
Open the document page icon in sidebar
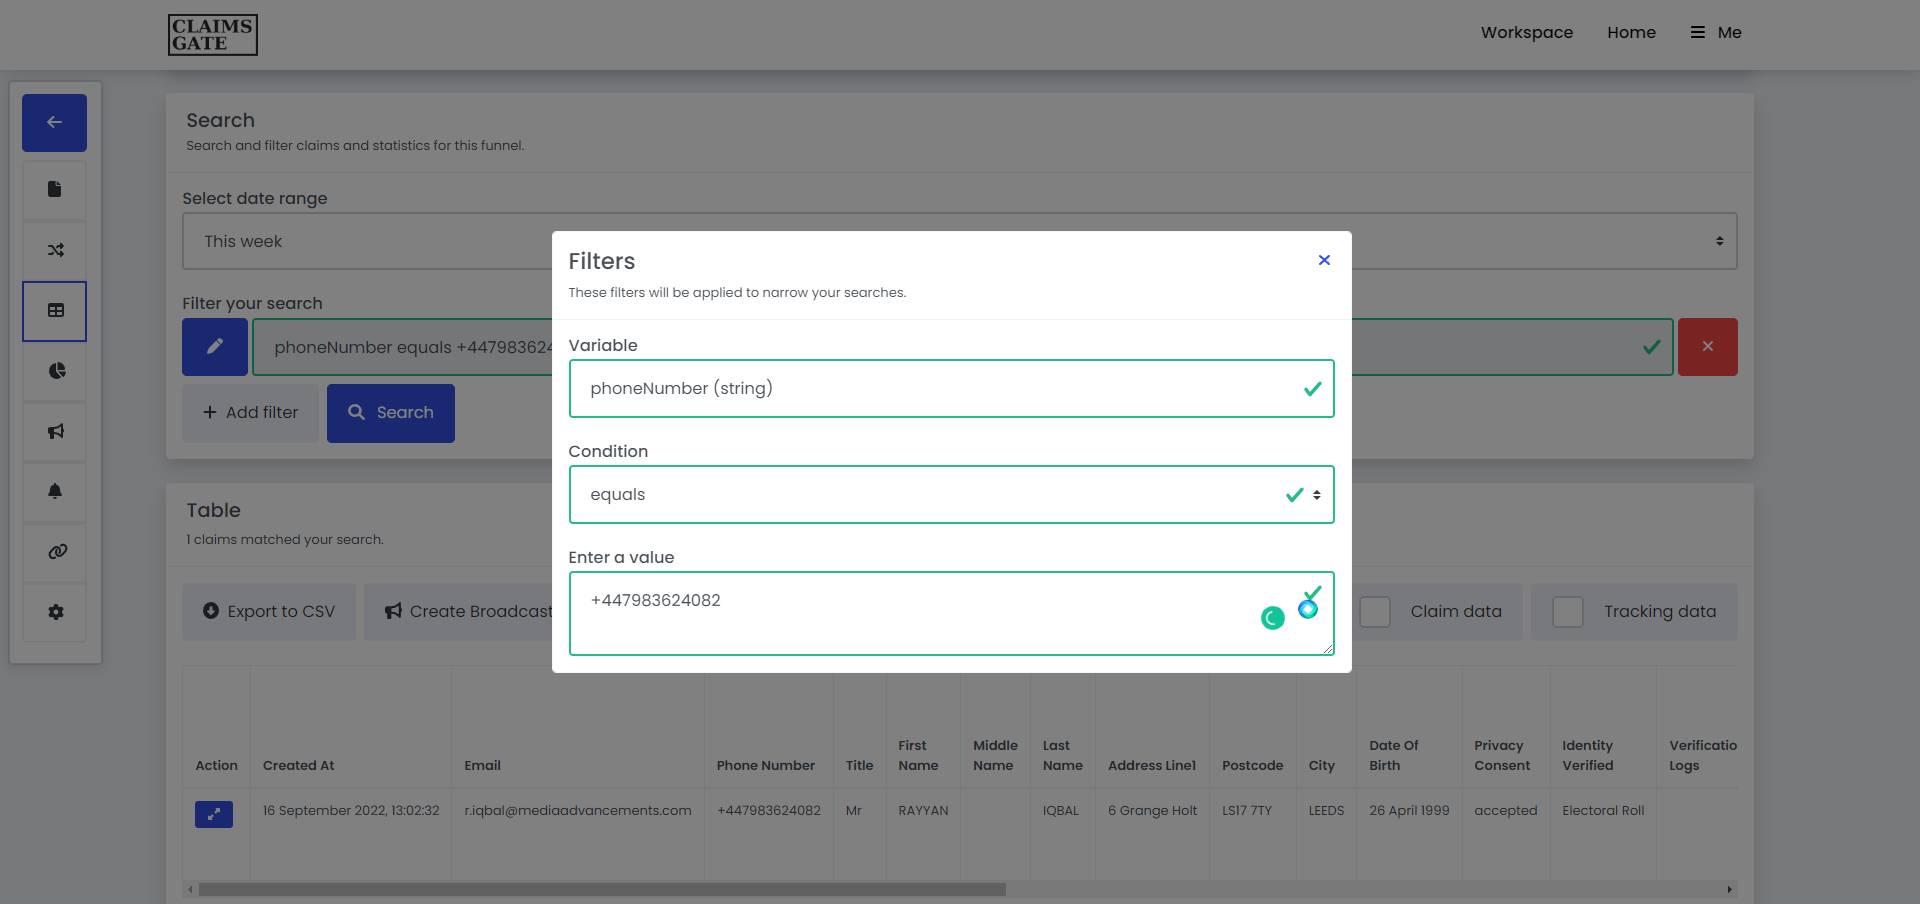pyautogui.click(x=55, y=190)
